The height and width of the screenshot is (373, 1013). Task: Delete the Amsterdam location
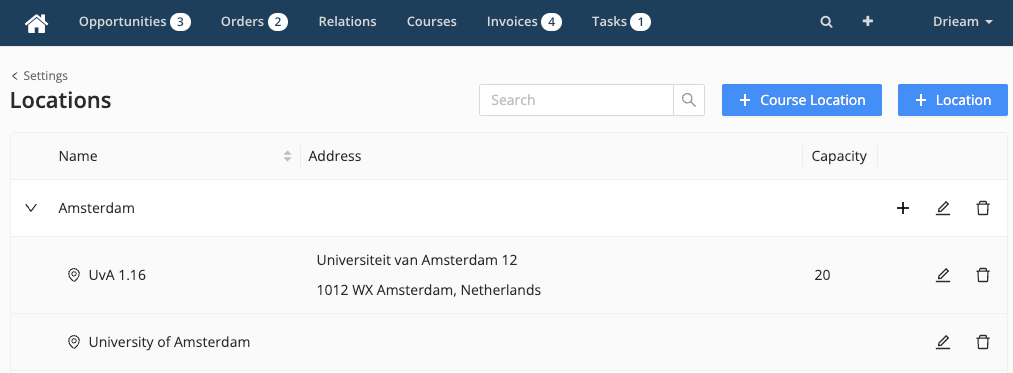pyautogui.click(x=983, y=208)
